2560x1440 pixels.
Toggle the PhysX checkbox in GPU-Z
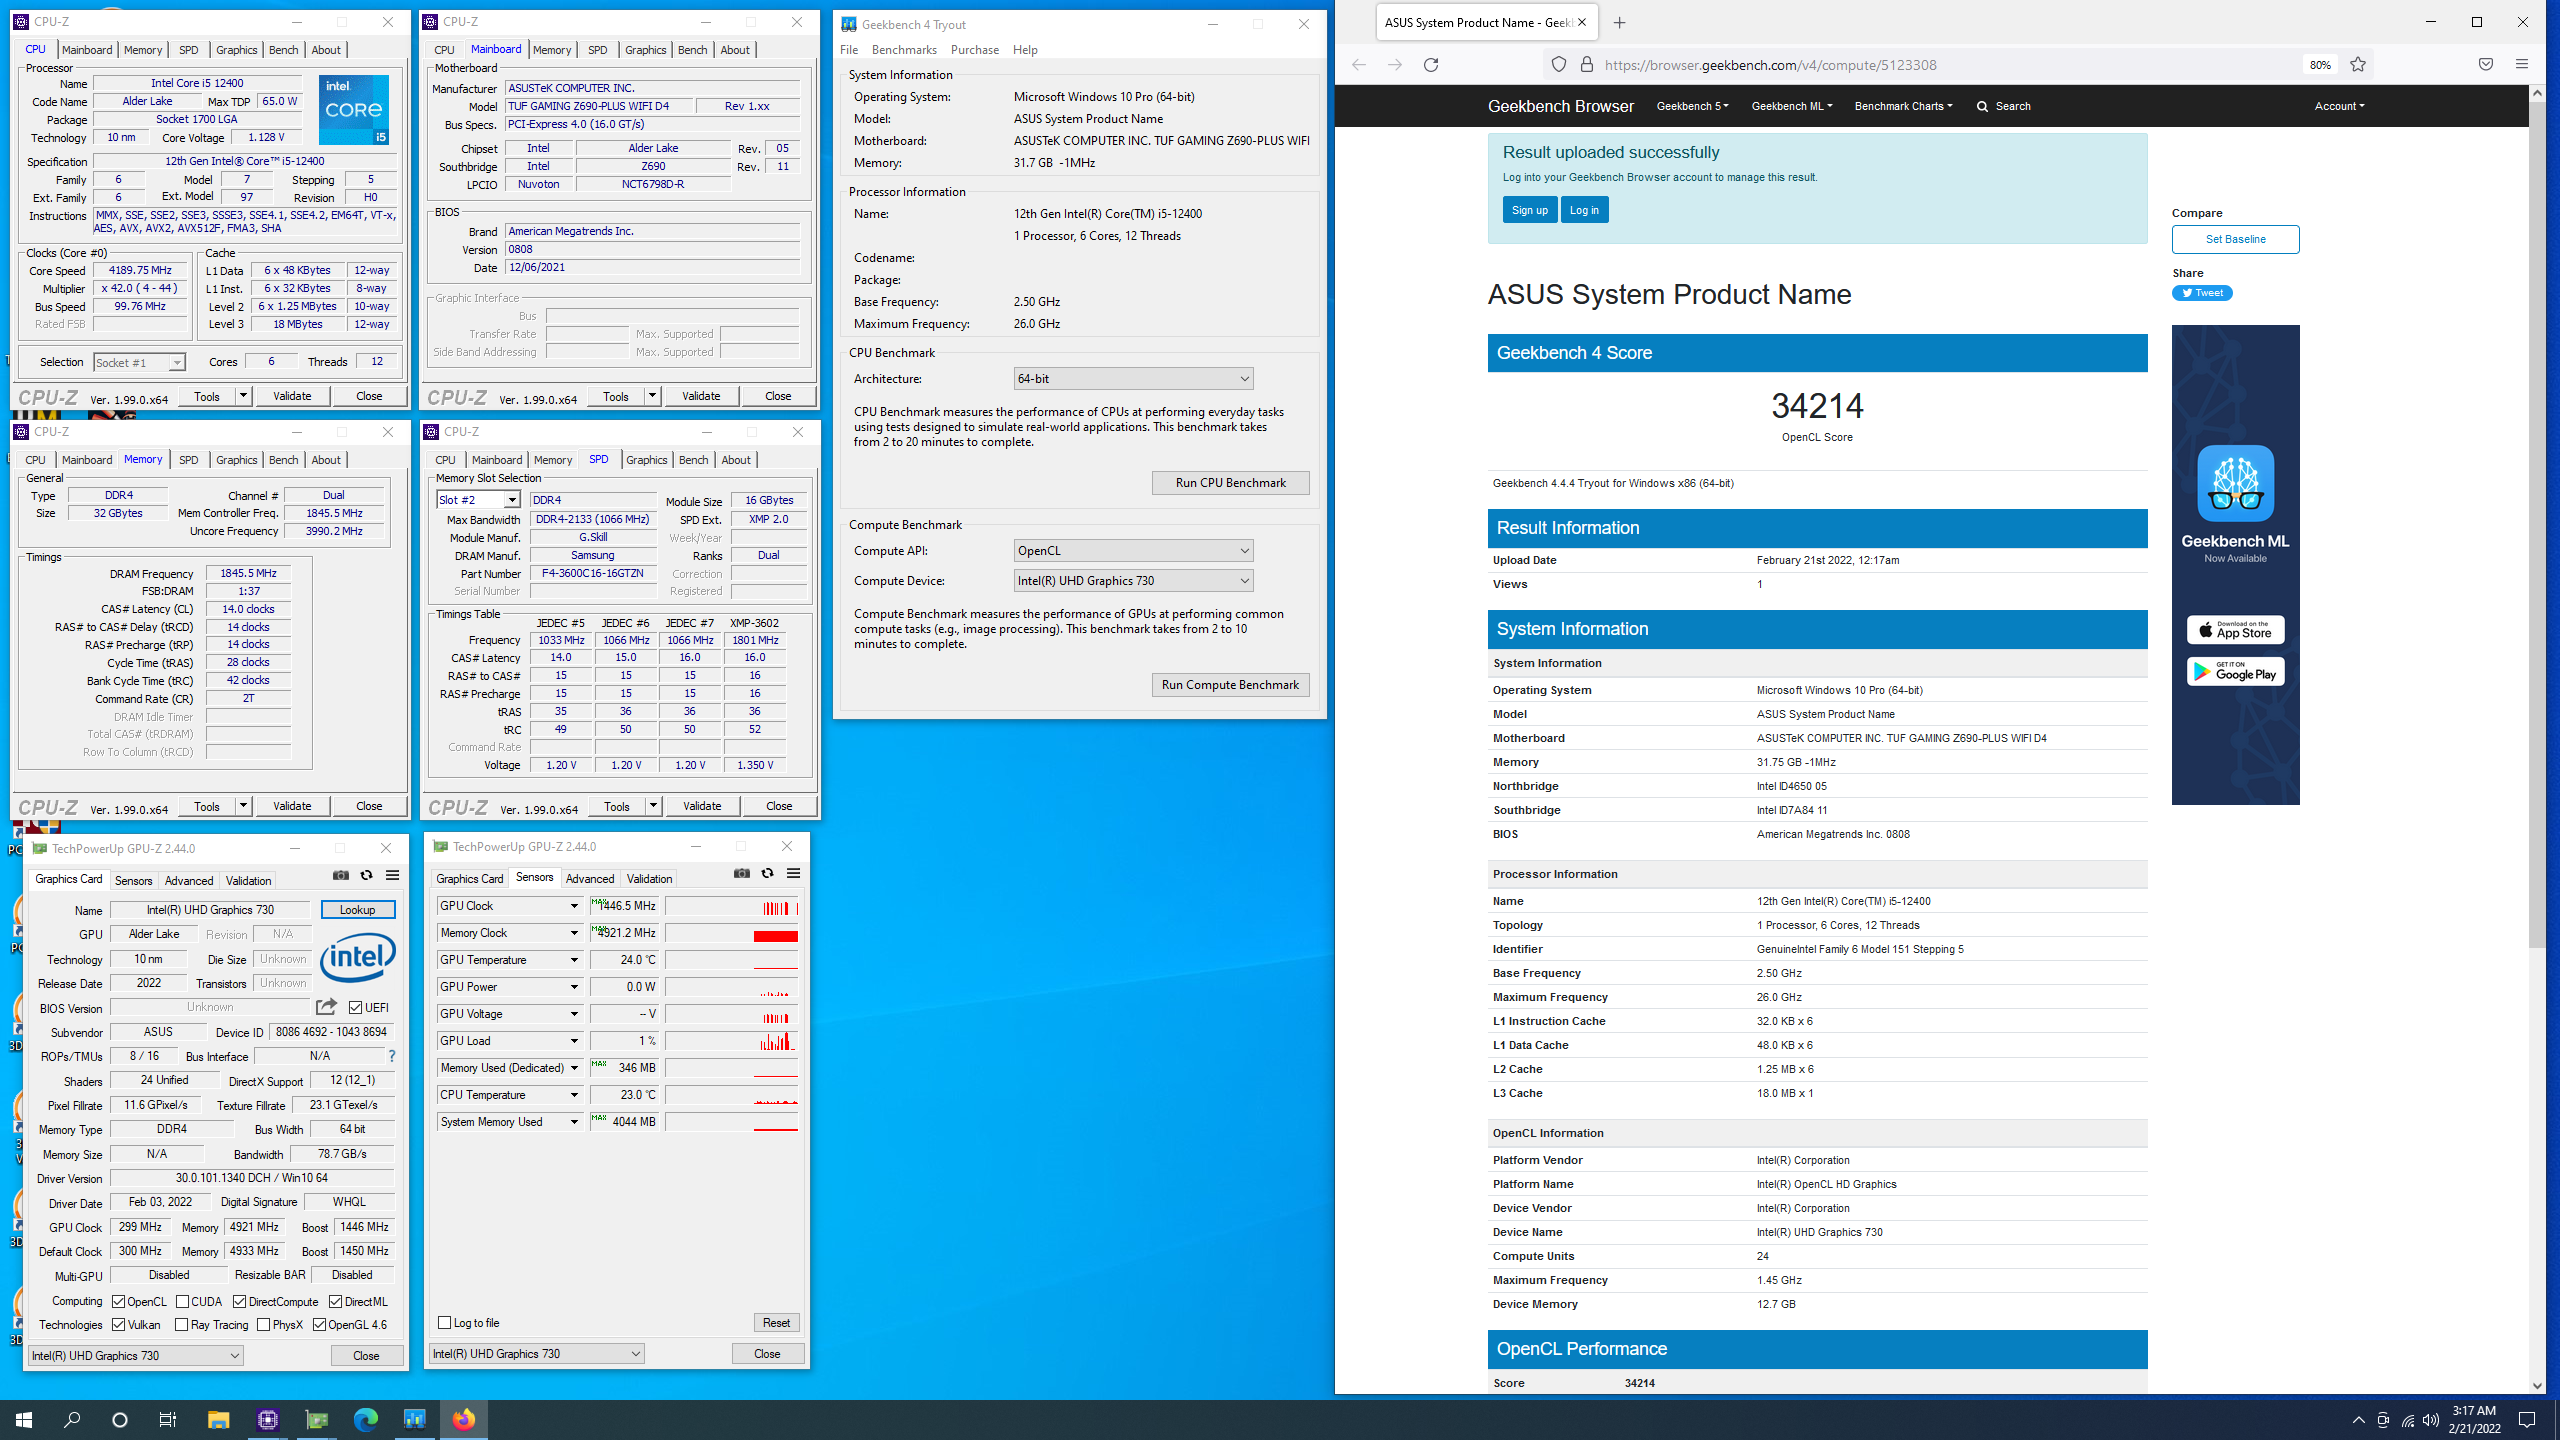point(264,1325)
